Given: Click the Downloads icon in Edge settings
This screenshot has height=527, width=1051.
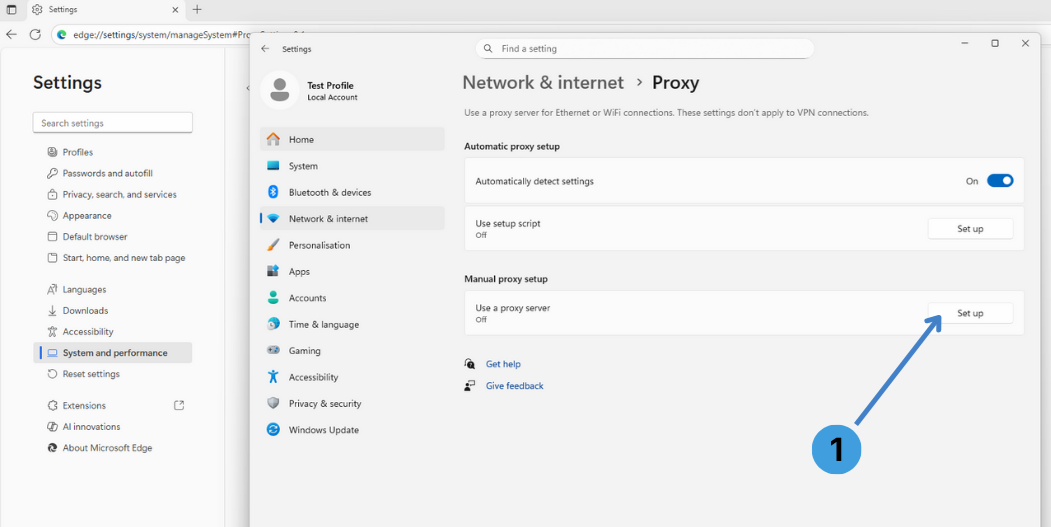Looking at the screenshot, I should [52, 310].
